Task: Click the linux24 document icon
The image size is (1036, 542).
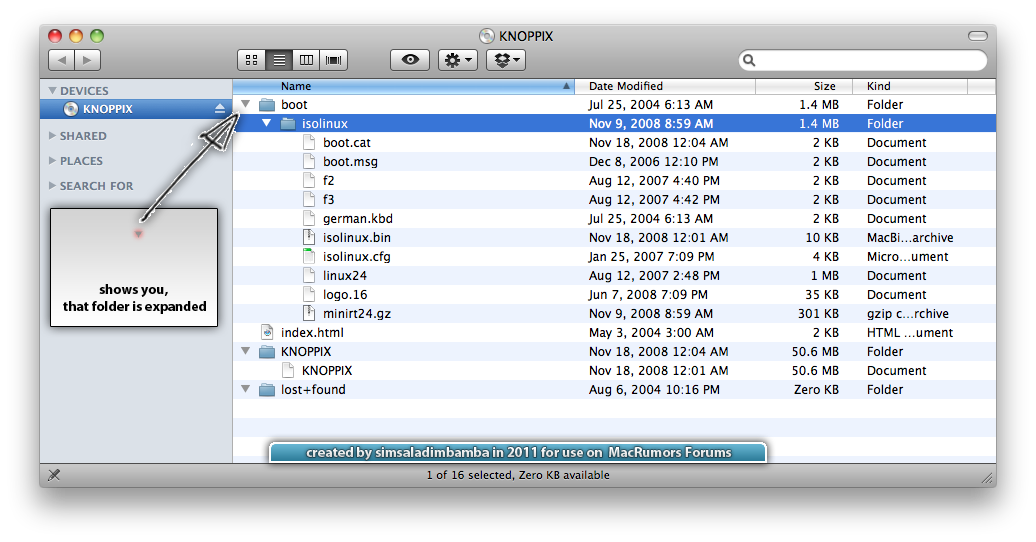Action: pyautogui.click(x=309, y=276)
